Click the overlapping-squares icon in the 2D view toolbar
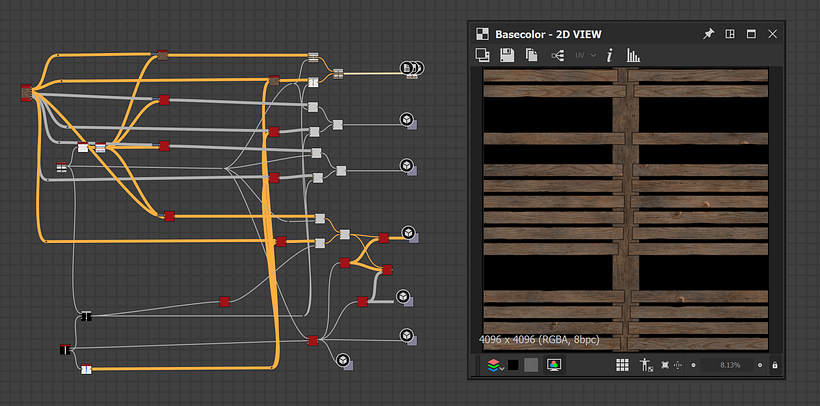 [483, 56]
